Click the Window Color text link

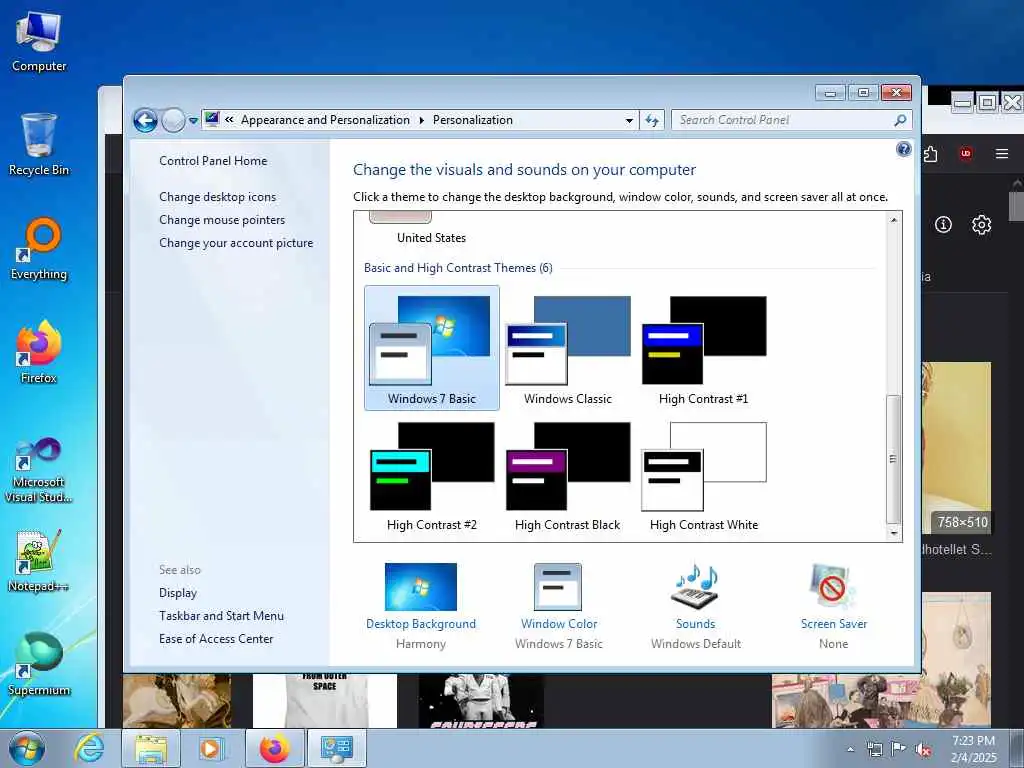[559, 624]
